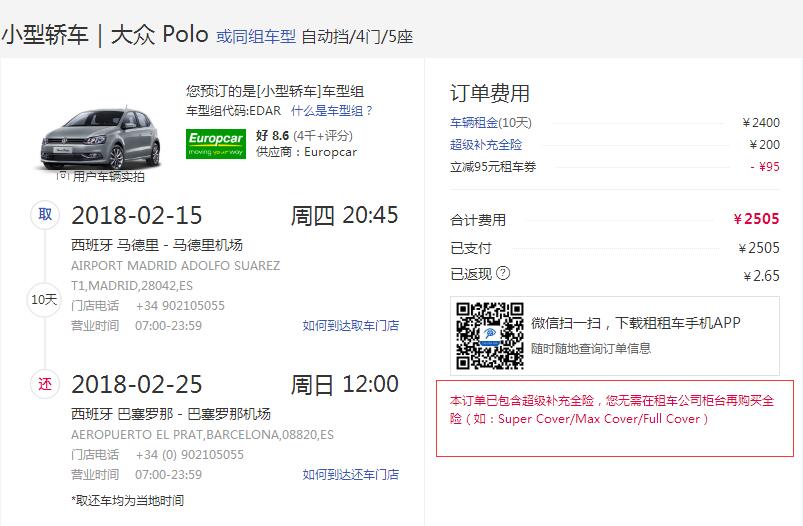Screen dimensions: 803x526
Task: Click the red ¥2505 total amount
Action: pyautogui.click(x=756, y=219)
